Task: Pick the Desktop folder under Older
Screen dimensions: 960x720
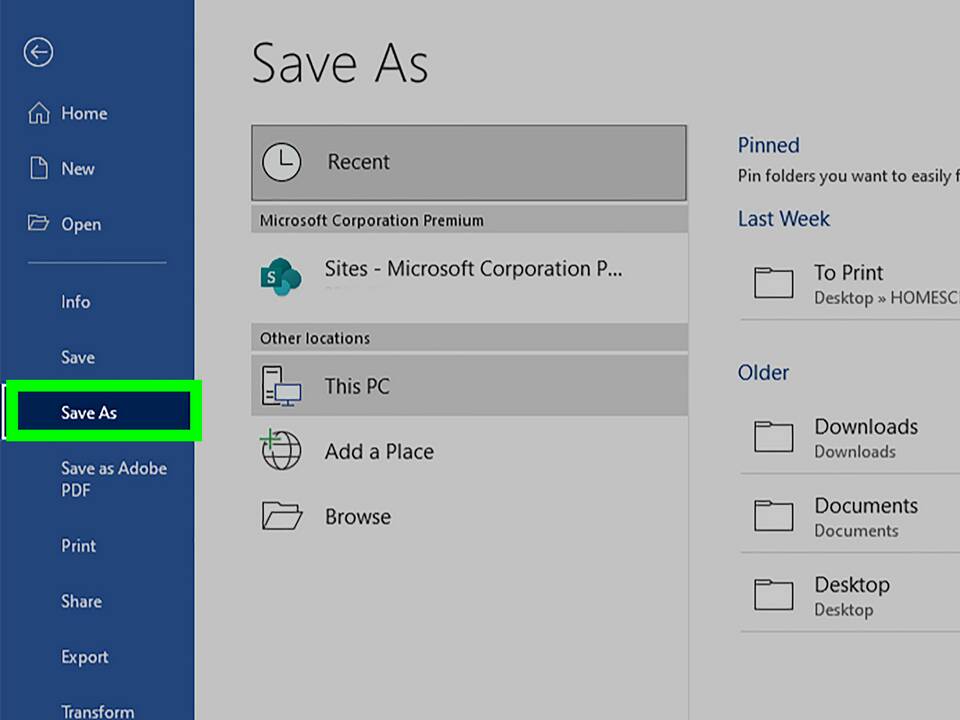Action: coord(851,595)
